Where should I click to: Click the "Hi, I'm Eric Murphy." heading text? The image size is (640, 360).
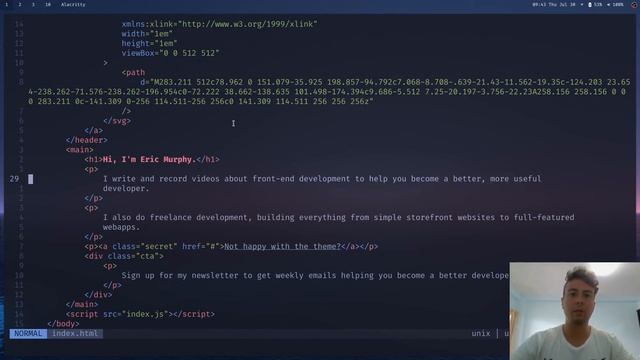tap(149, 160)
